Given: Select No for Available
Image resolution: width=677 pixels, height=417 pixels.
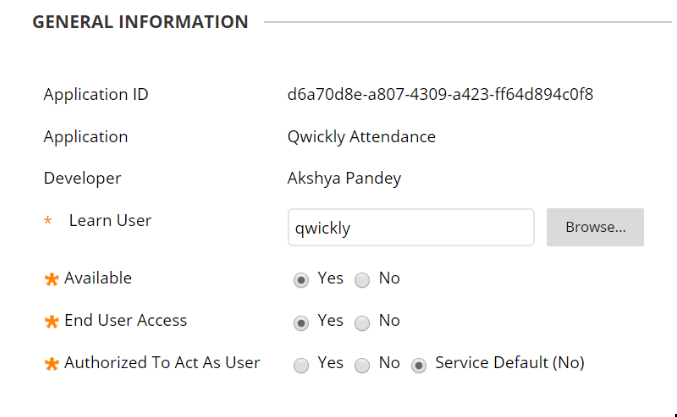Looking at the screenshot, I should coord(362,280).
